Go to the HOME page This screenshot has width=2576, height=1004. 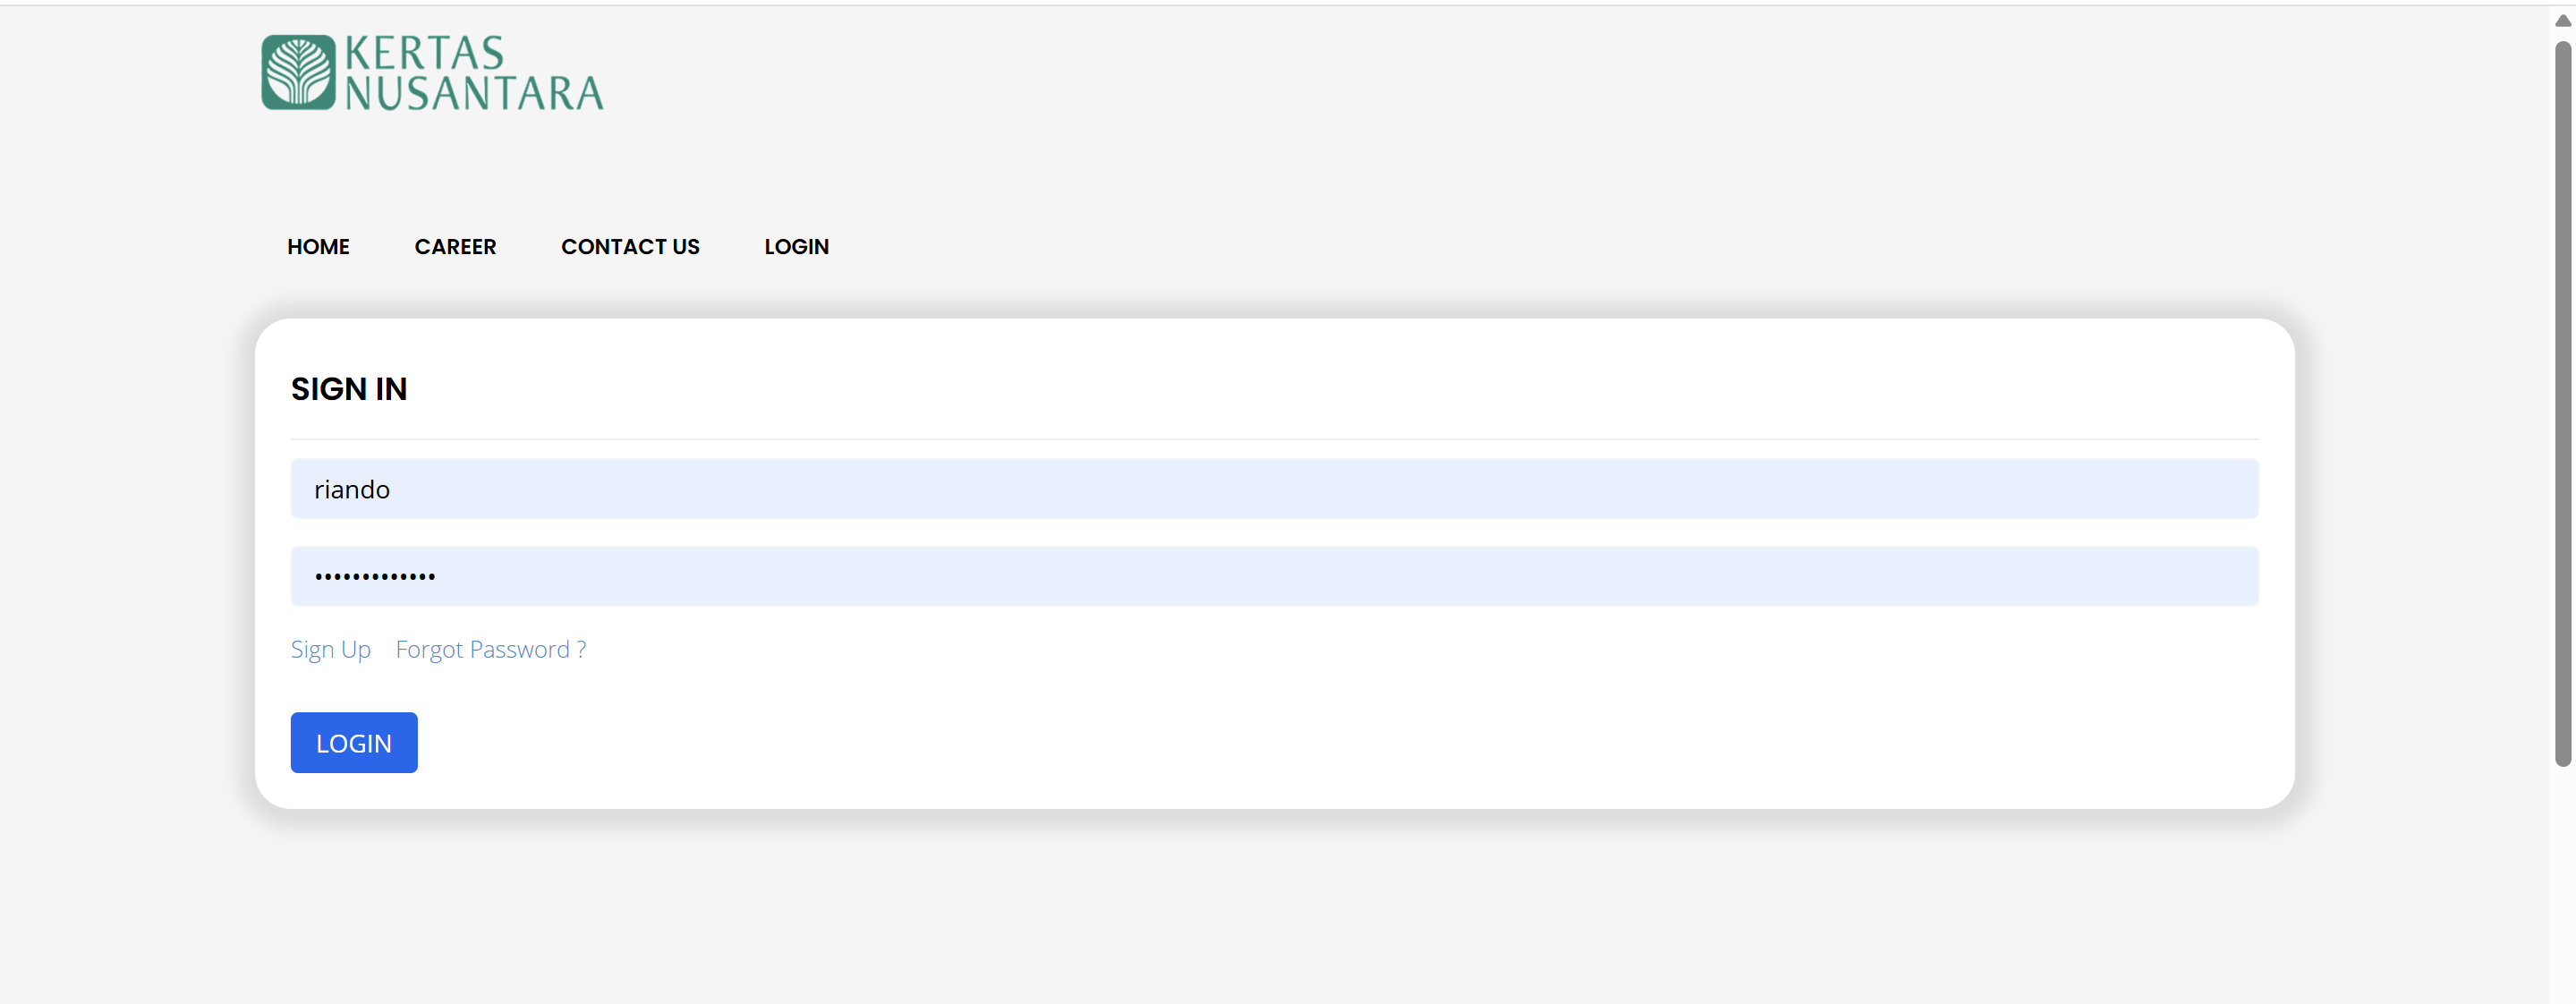(x=318, y=247)
